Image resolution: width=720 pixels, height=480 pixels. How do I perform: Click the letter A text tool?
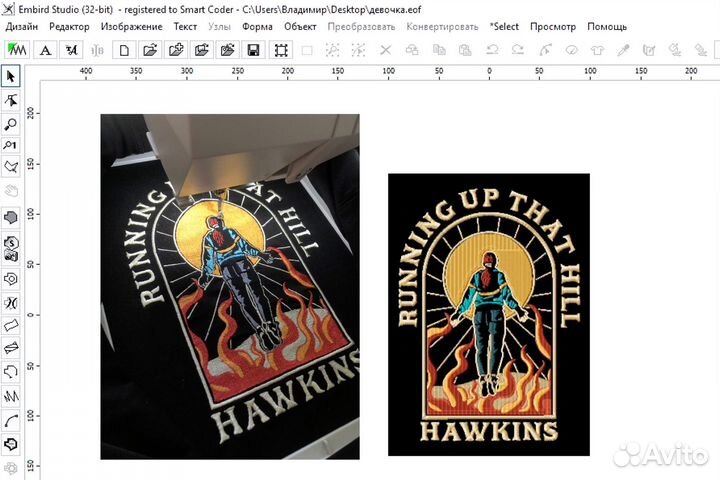pyautogui.click(x=46, y=50)
